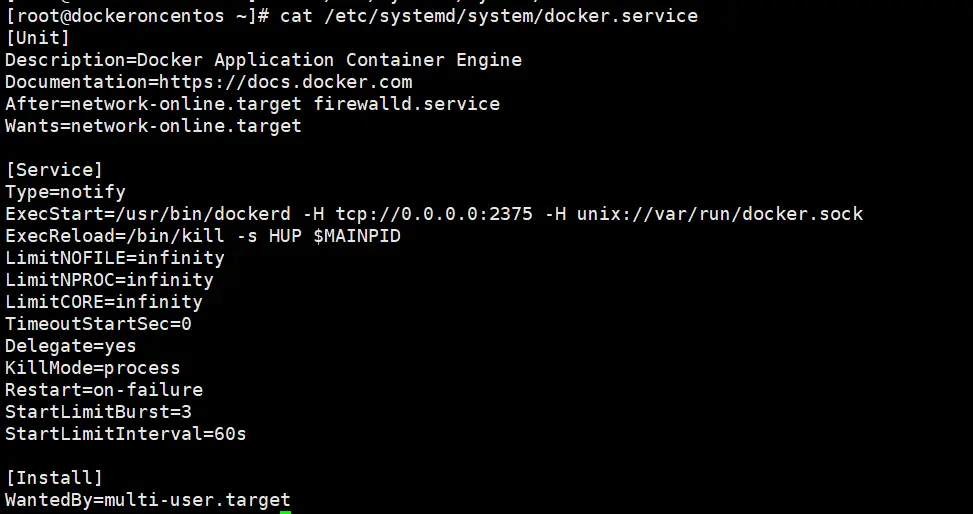Click the [Unit] section header
973x514 pixels.
click(x=38, y=38)
